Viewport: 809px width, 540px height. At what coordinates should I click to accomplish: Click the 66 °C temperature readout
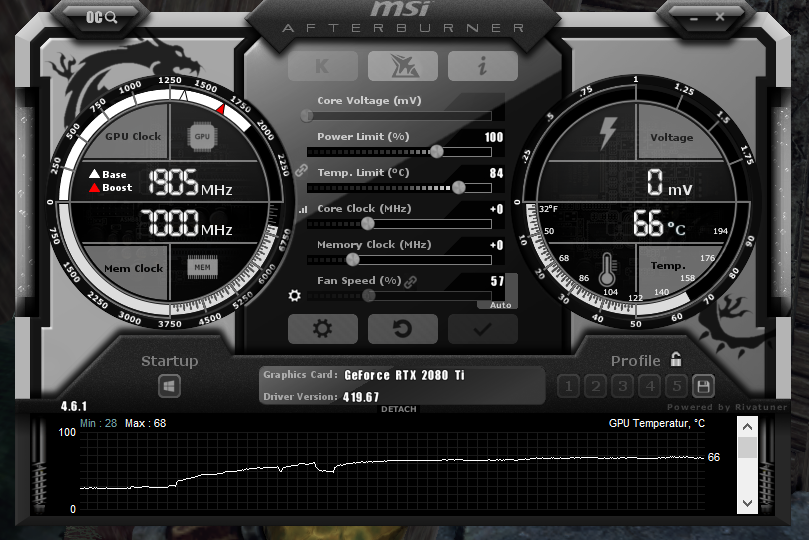tap(660, 224)
